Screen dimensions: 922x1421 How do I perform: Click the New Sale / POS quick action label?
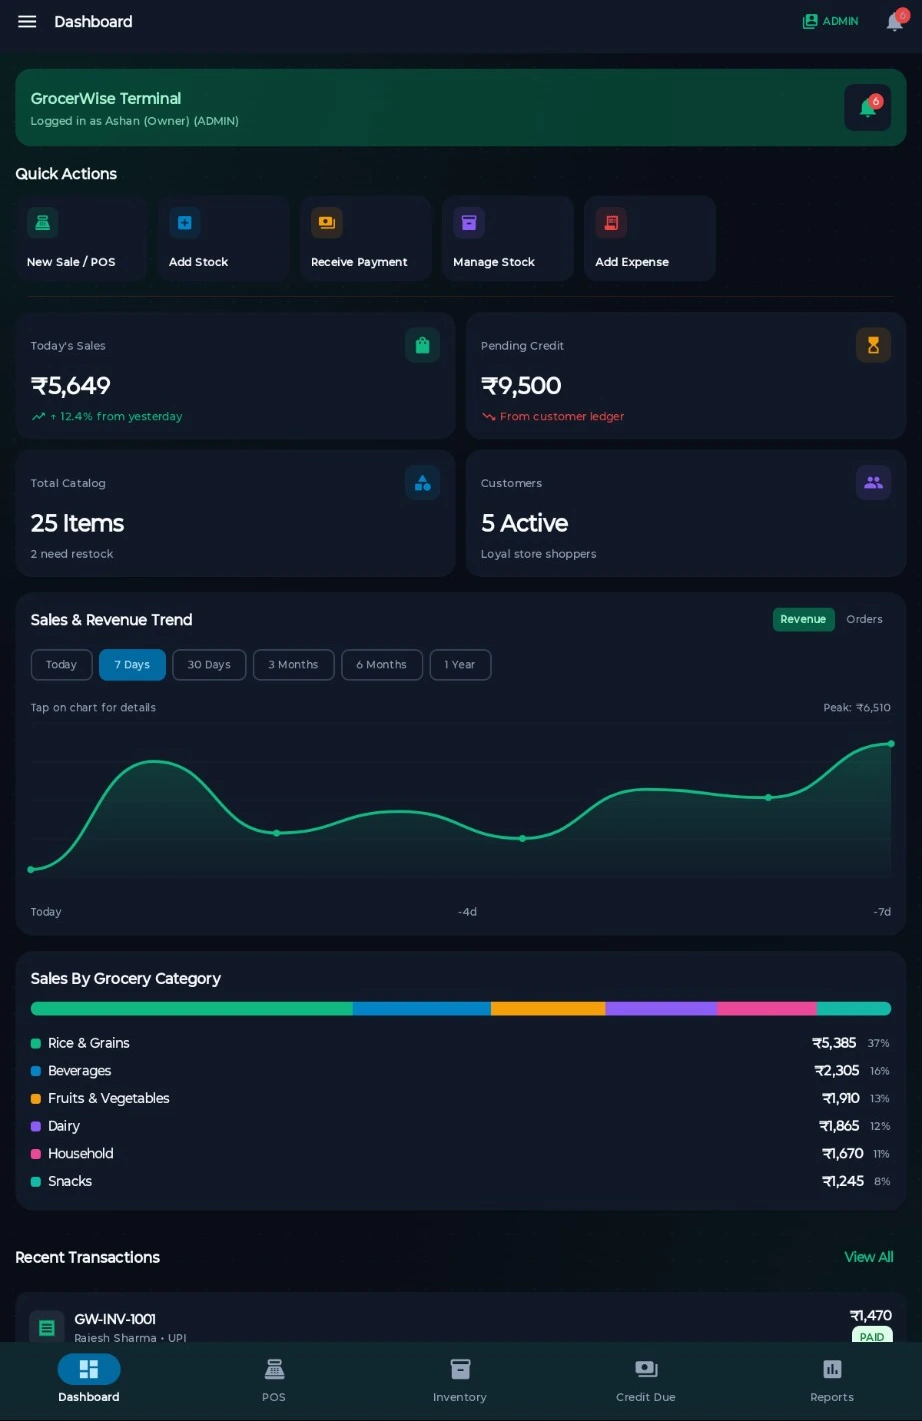coord(71,262)
